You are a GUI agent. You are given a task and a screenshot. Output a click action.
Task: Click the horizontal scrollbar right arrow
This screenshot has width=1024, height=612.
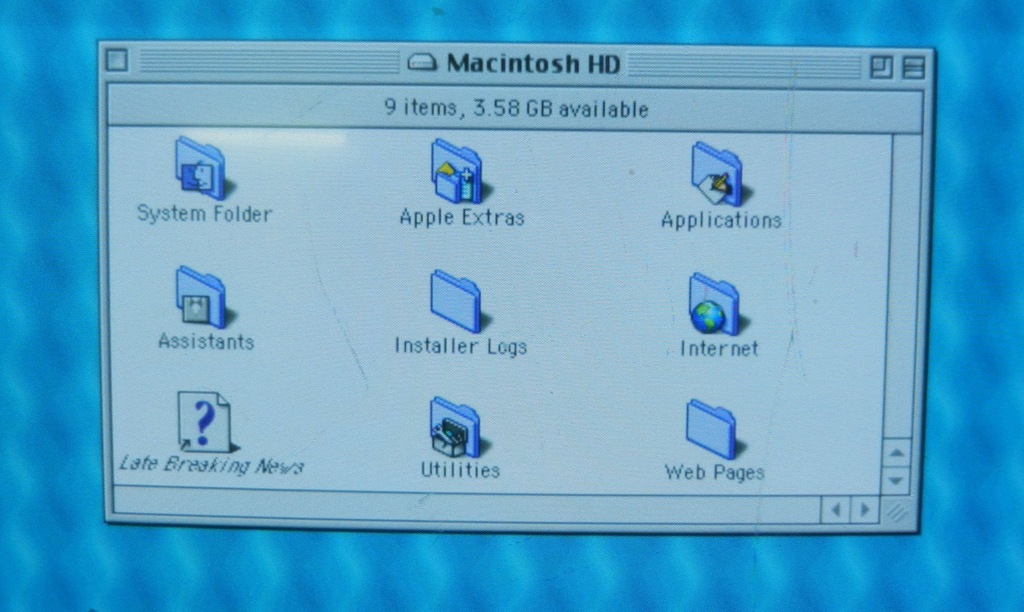tap(865, 509)
